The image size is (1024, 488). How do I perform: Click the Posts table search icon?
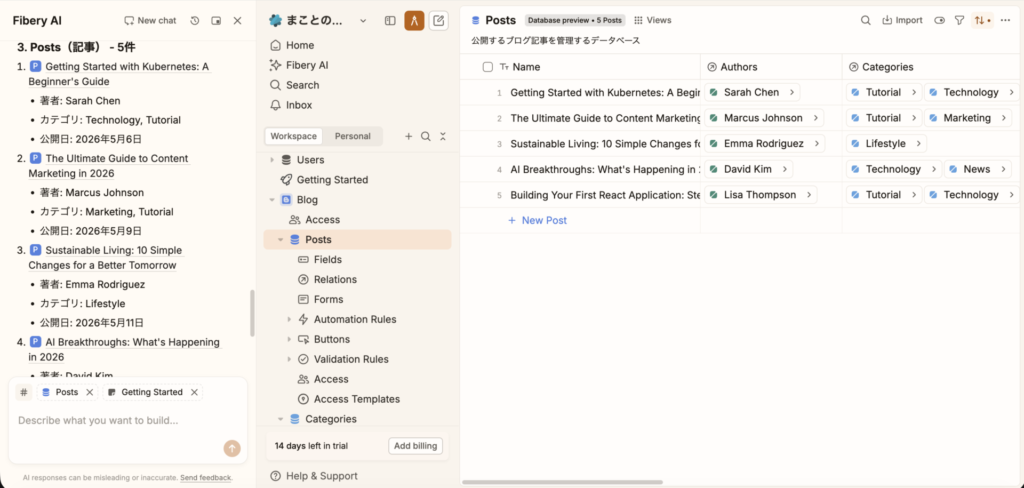tap(865, 20)
